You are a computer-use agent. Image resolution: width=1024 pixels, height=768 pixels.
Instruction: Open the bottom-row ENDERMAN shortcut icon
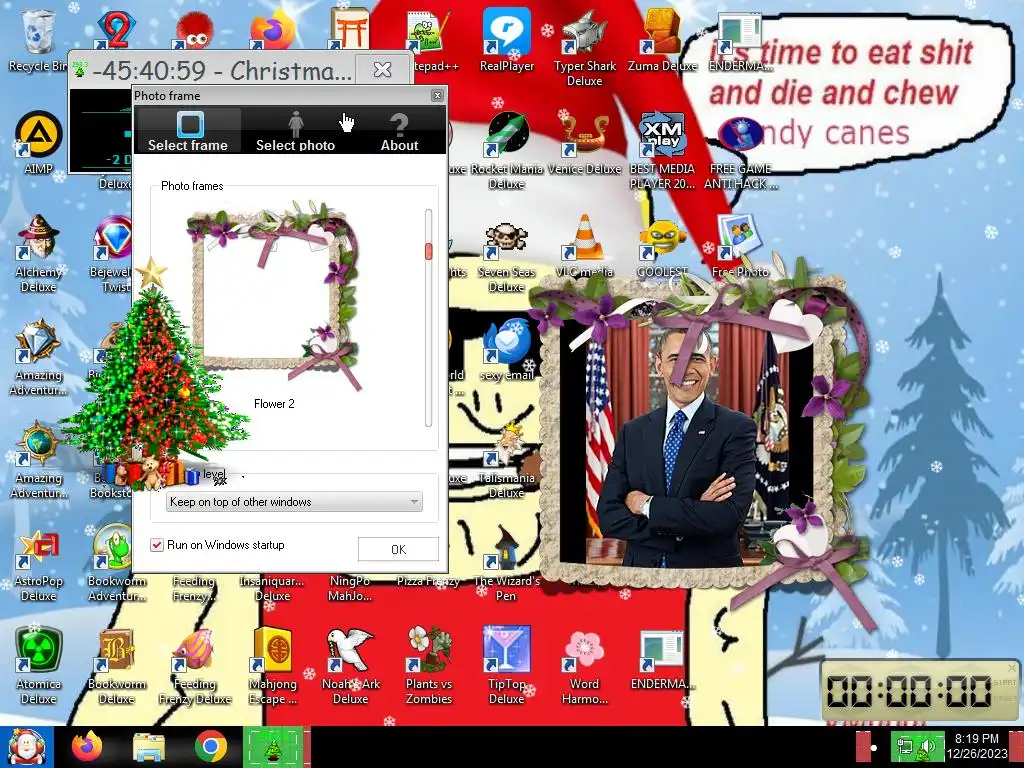click(663, 661)
